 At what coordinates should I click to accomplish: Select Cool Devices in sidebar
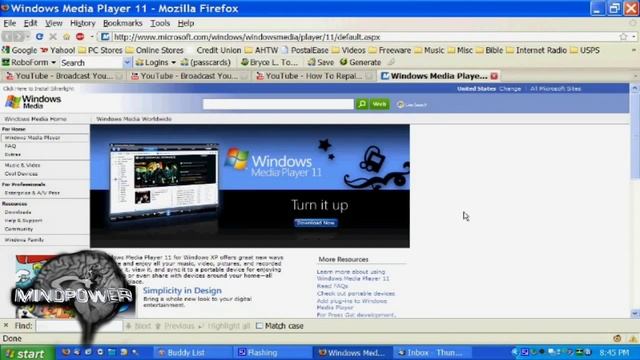[21, 174]
